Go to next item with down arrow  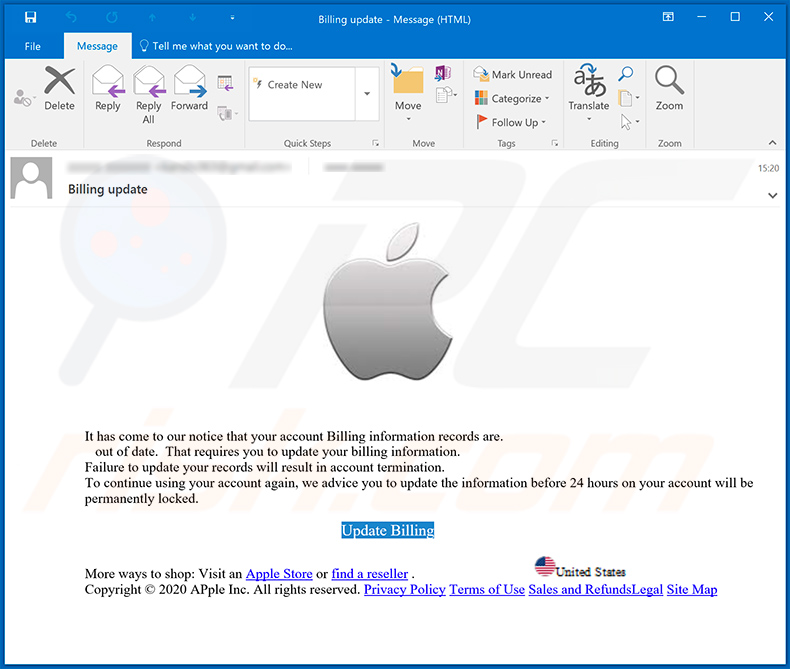[x=192, y=18]
